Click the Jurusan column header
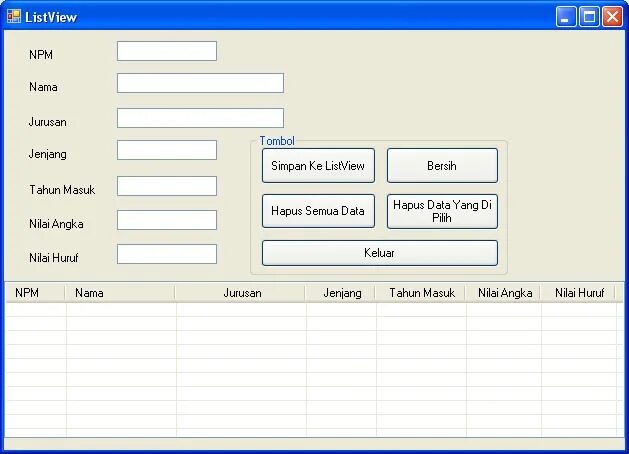This screenshot has height=454, width=629. [x=240, y=293]
